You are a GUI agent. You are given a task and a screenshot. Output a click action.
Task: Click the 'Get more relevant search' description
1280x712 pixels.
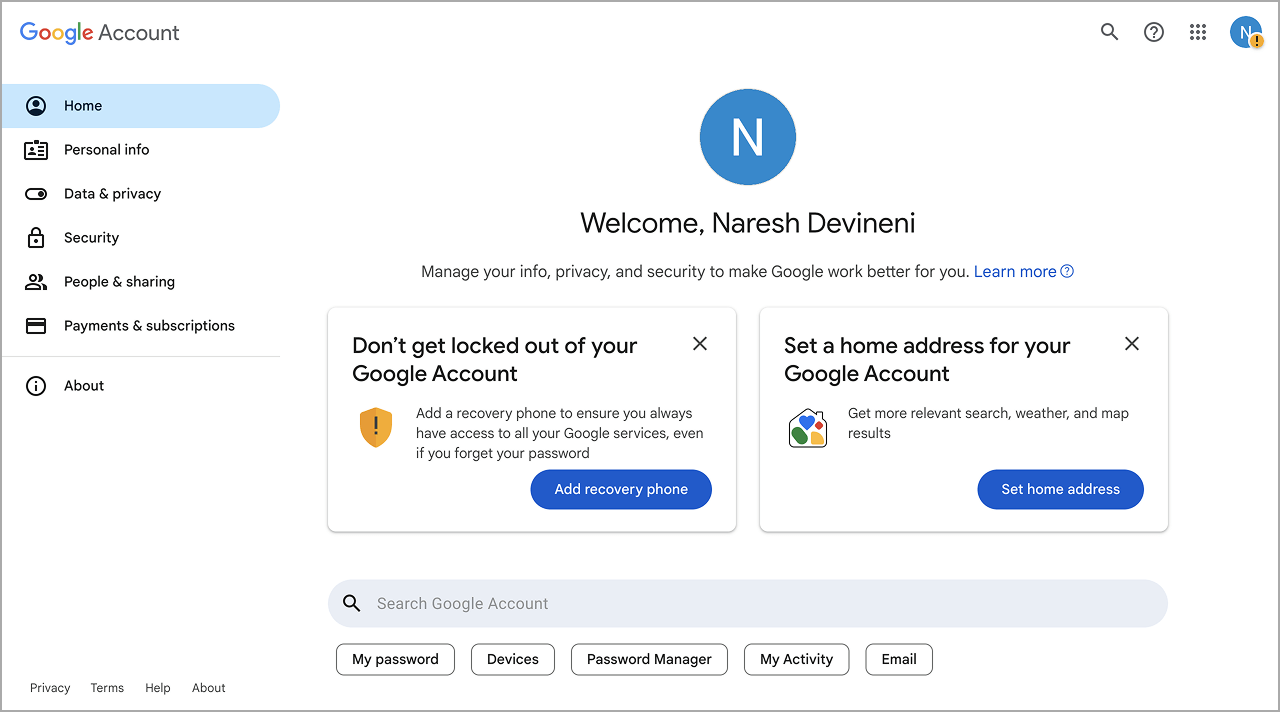tap(988, 423)
